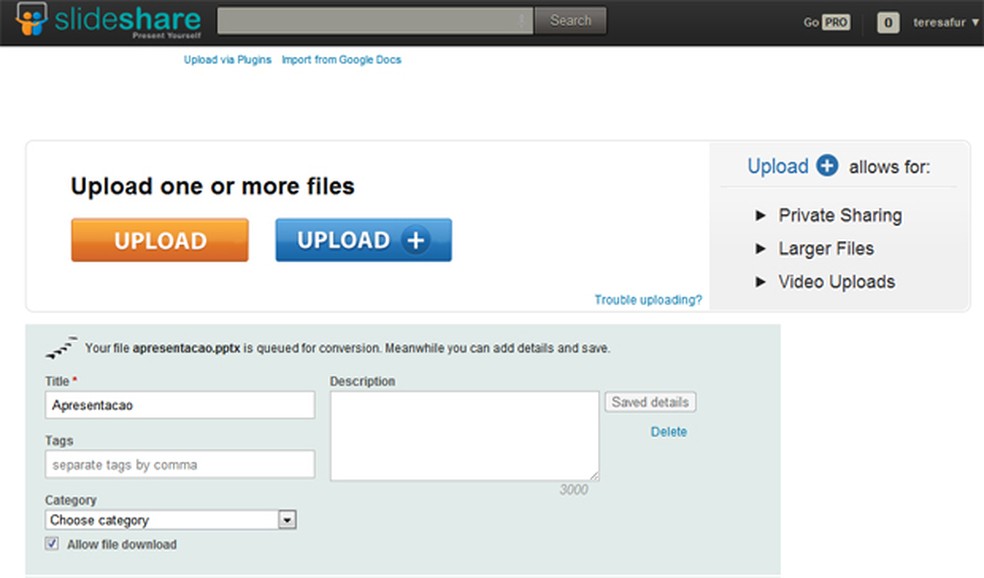The image size is (984, 578).
Task: Click the Upload heading link in sidebar
Action: [x=778, y=166]
